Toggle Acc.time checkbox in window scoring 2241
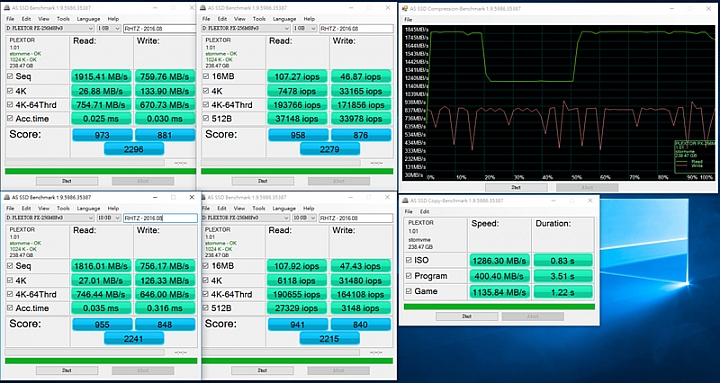The width and height of the screenshot is (720, 383). pos(10,308)
